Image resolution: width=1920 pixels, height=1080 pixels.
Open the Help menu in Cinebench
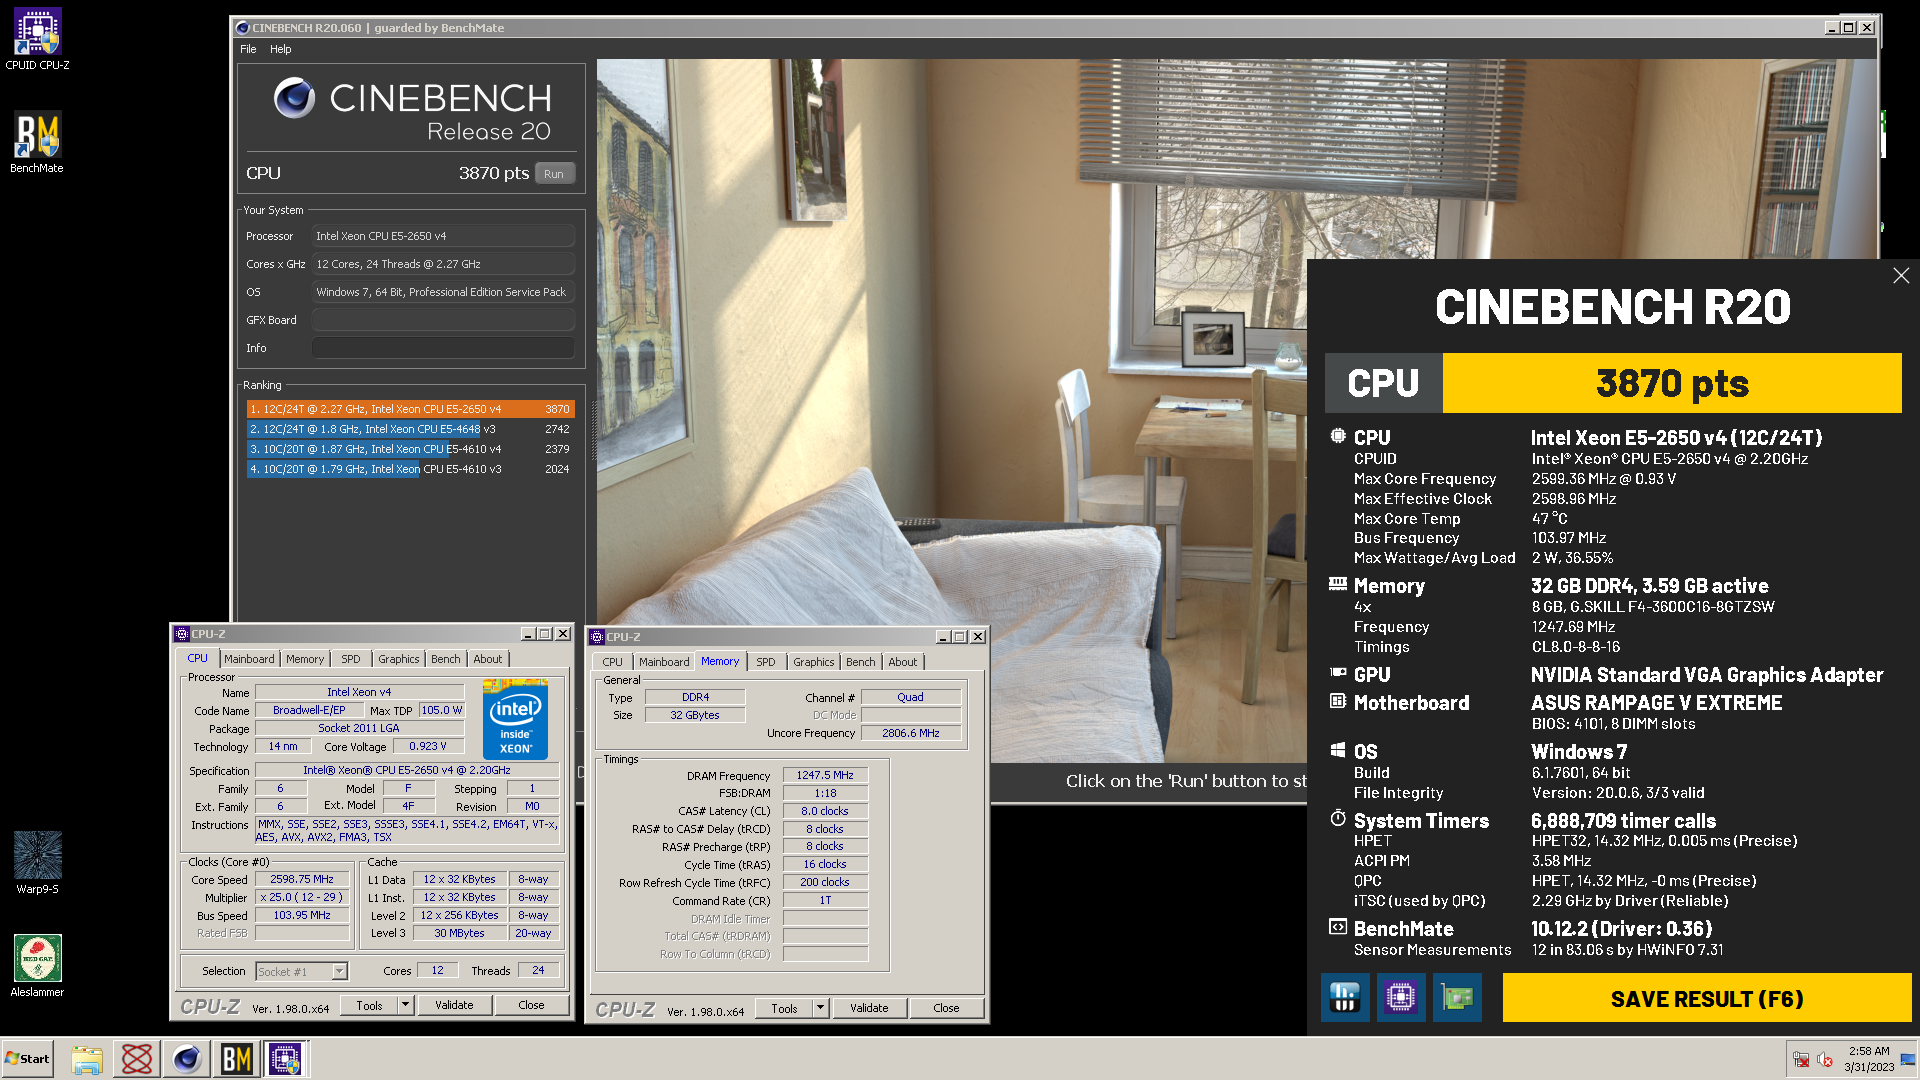pos(281,49)
